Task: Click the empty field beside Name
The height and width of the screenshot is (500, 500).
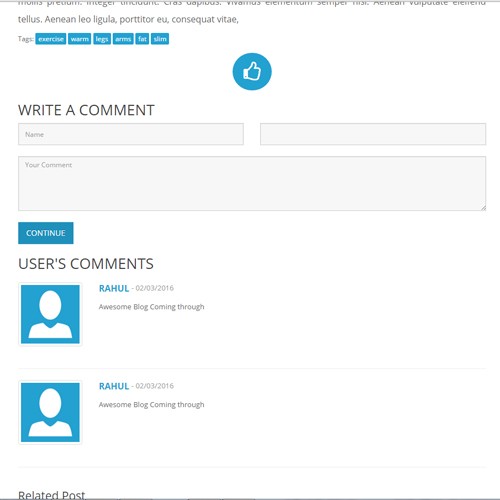Action: point(373,134)
